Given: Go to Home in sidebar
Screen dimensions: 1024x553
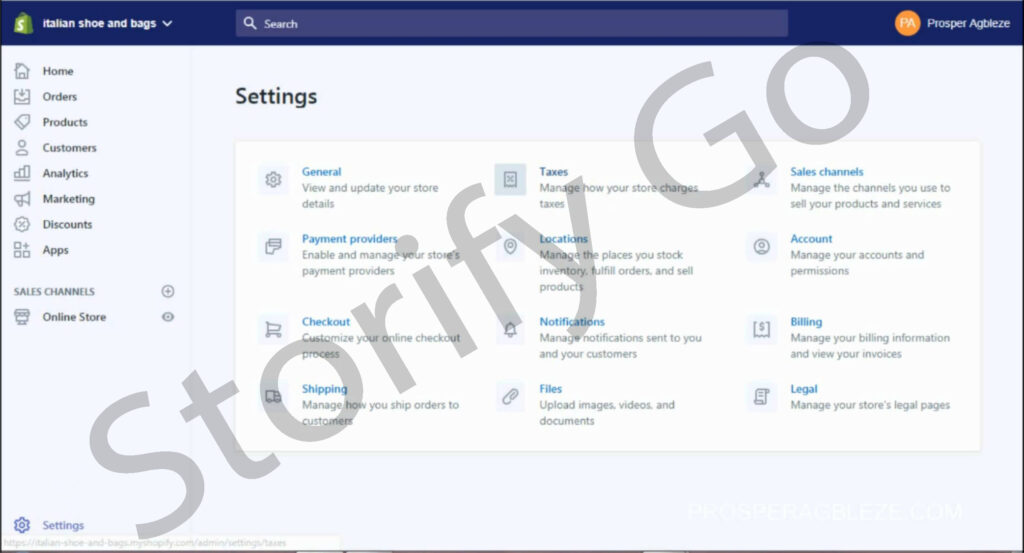Looking at the screenshot, I should [57, 71].
